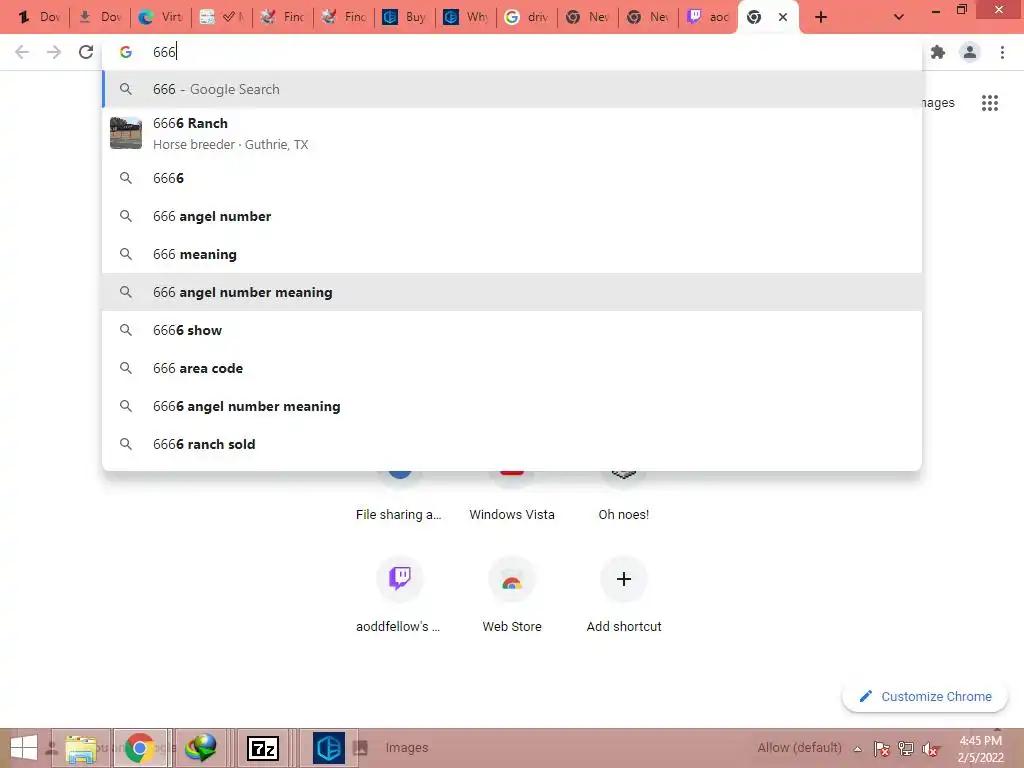The height and width of the screenshot is (768, 1024).
Task: Select the '6666' suggestion
Action: pos(512,178)
